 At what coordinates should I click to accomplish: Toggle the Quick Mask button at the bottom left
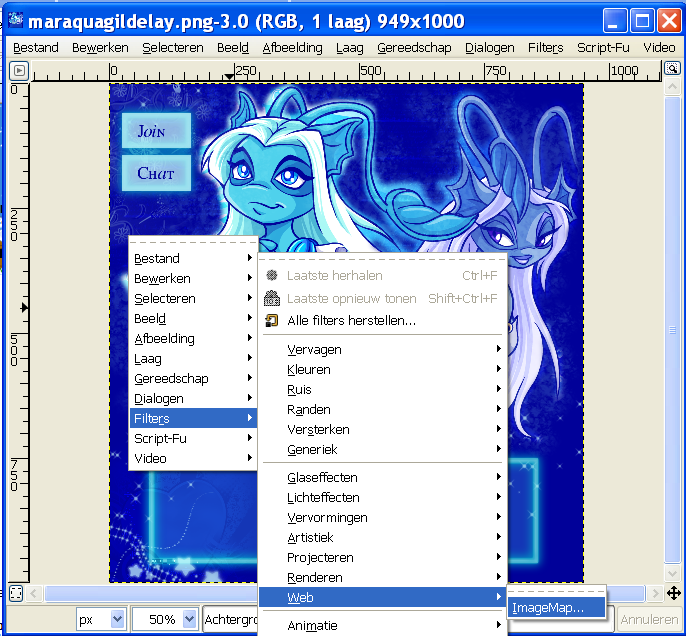[x=16, y=593]
